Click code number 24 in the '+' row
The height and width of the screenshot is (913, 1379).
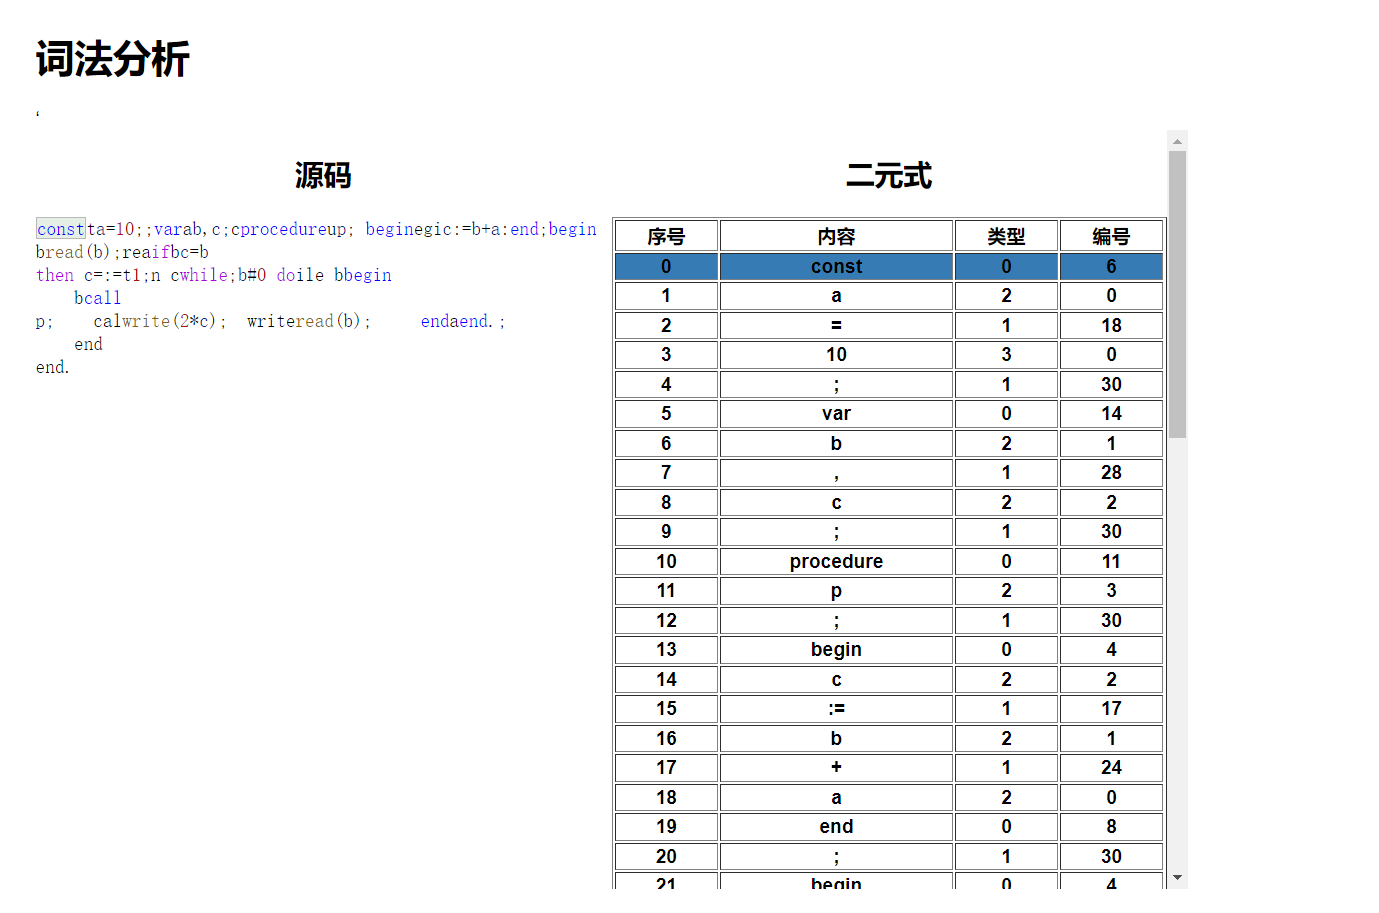(1111, 767)
